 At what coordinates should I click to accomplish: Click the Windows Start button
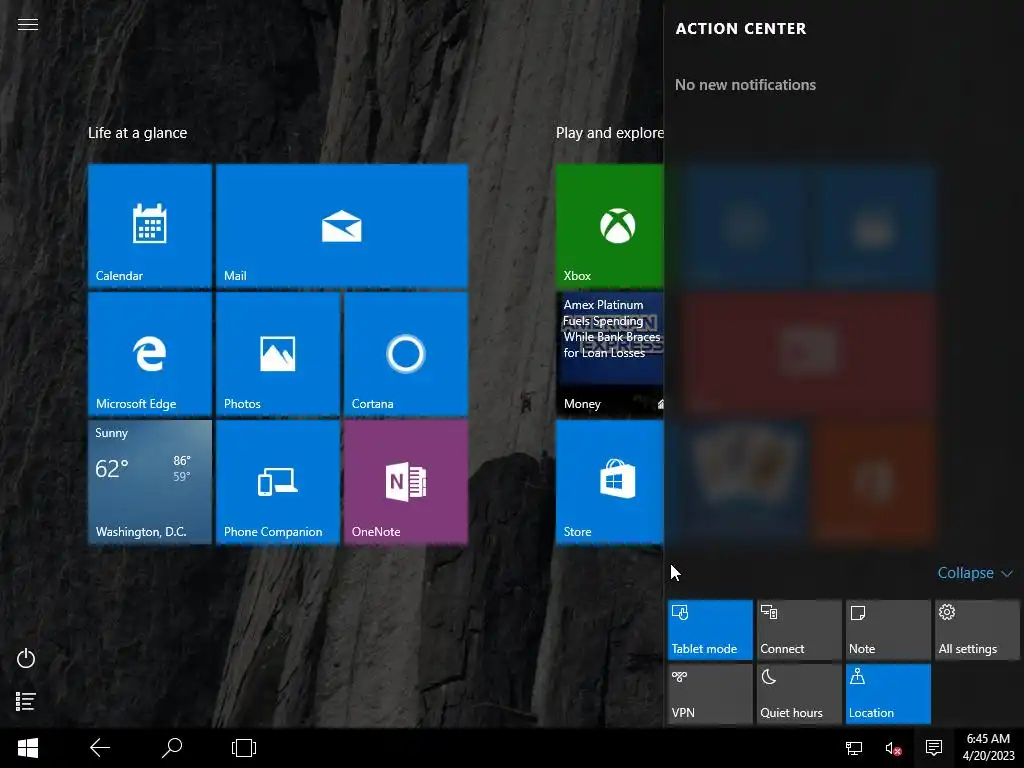click(x=27, y=748)
